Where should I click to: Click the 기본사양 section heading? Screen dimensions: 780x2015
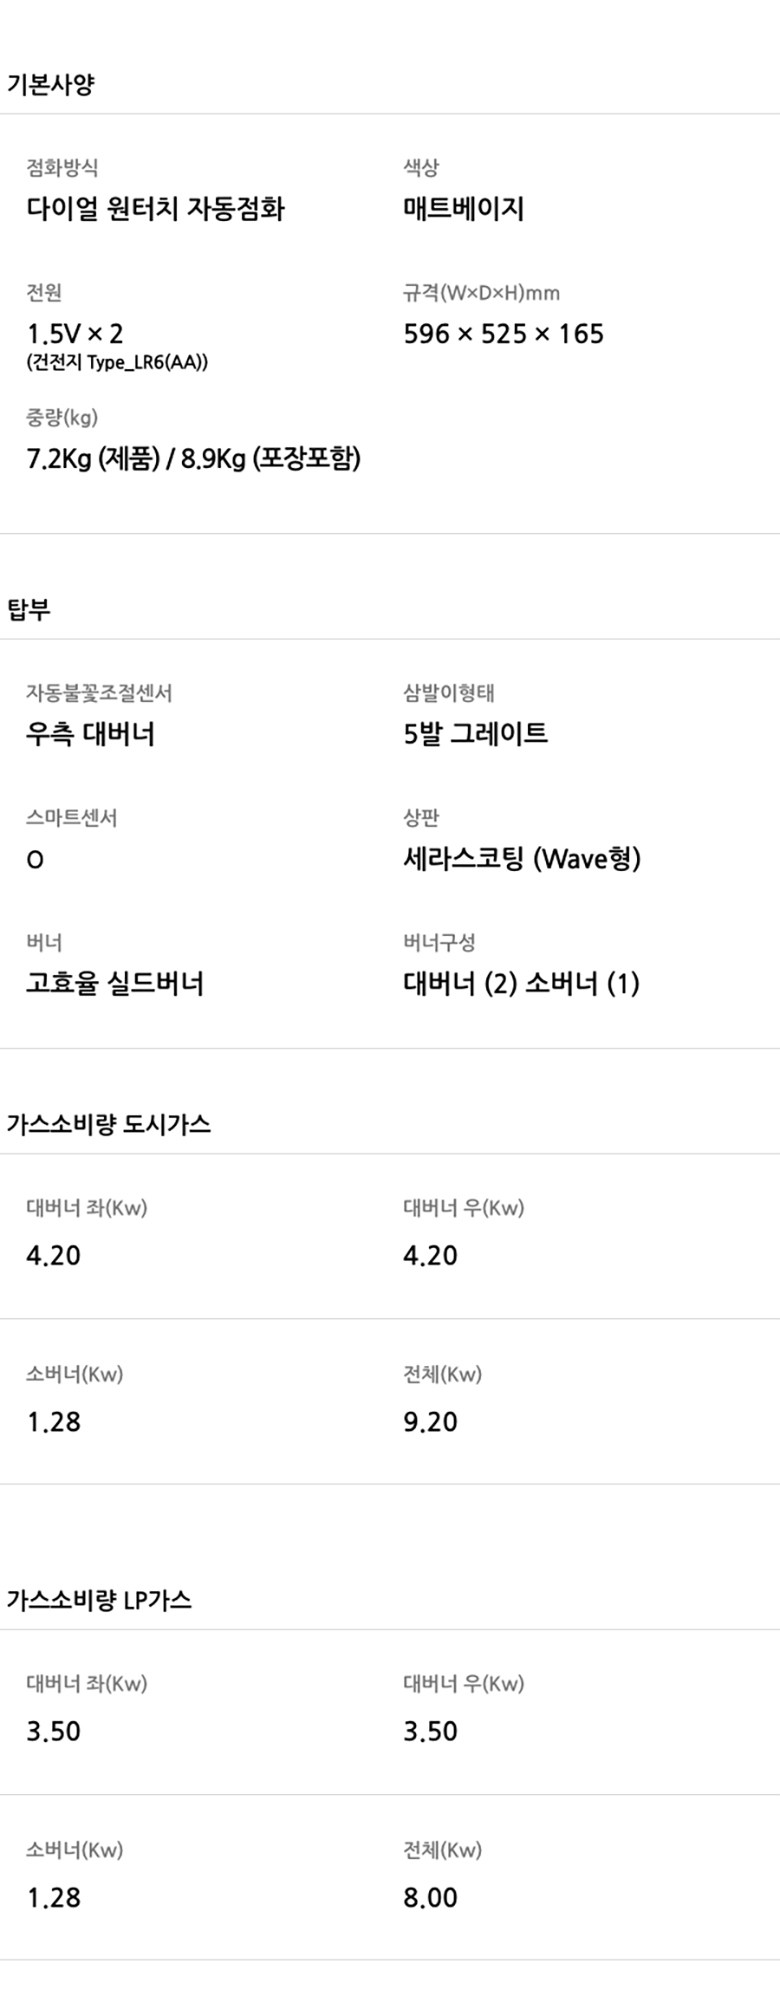click(x=51, y=84)
